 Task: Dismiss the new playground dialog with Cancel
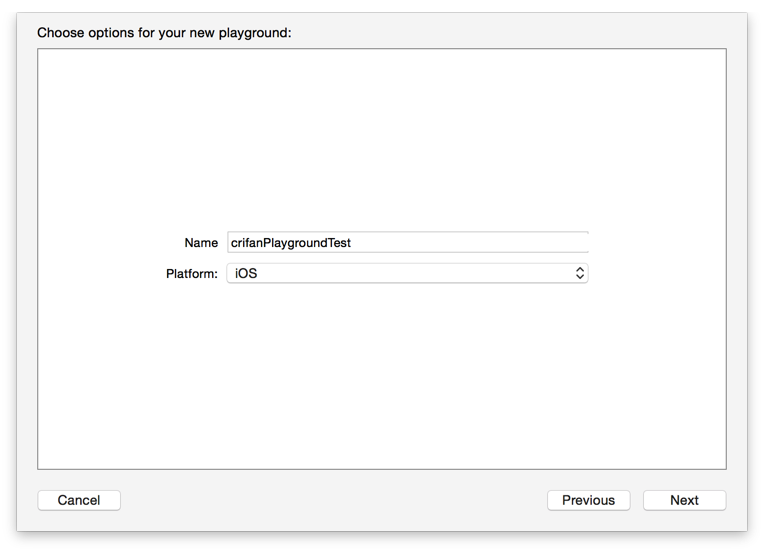(x=79, y=500)
